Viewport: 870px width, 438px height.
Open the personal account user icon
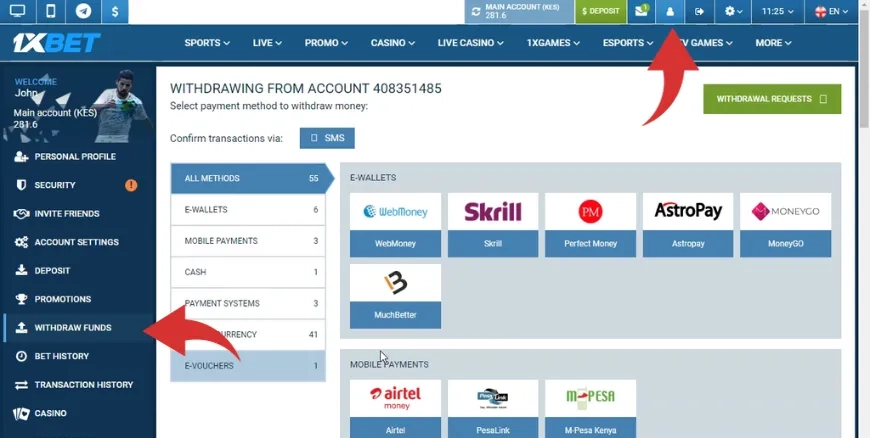point(670,11)
